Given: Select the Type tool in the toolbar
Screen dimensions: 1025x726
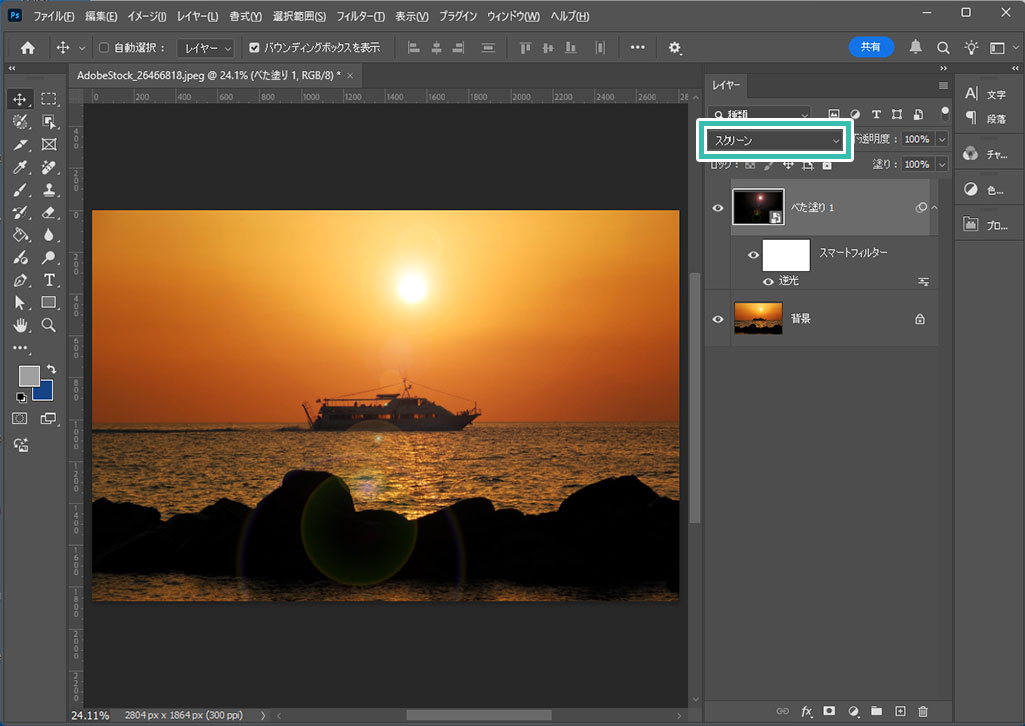Looking at the screenshot, I should click(x=49, y=280).
